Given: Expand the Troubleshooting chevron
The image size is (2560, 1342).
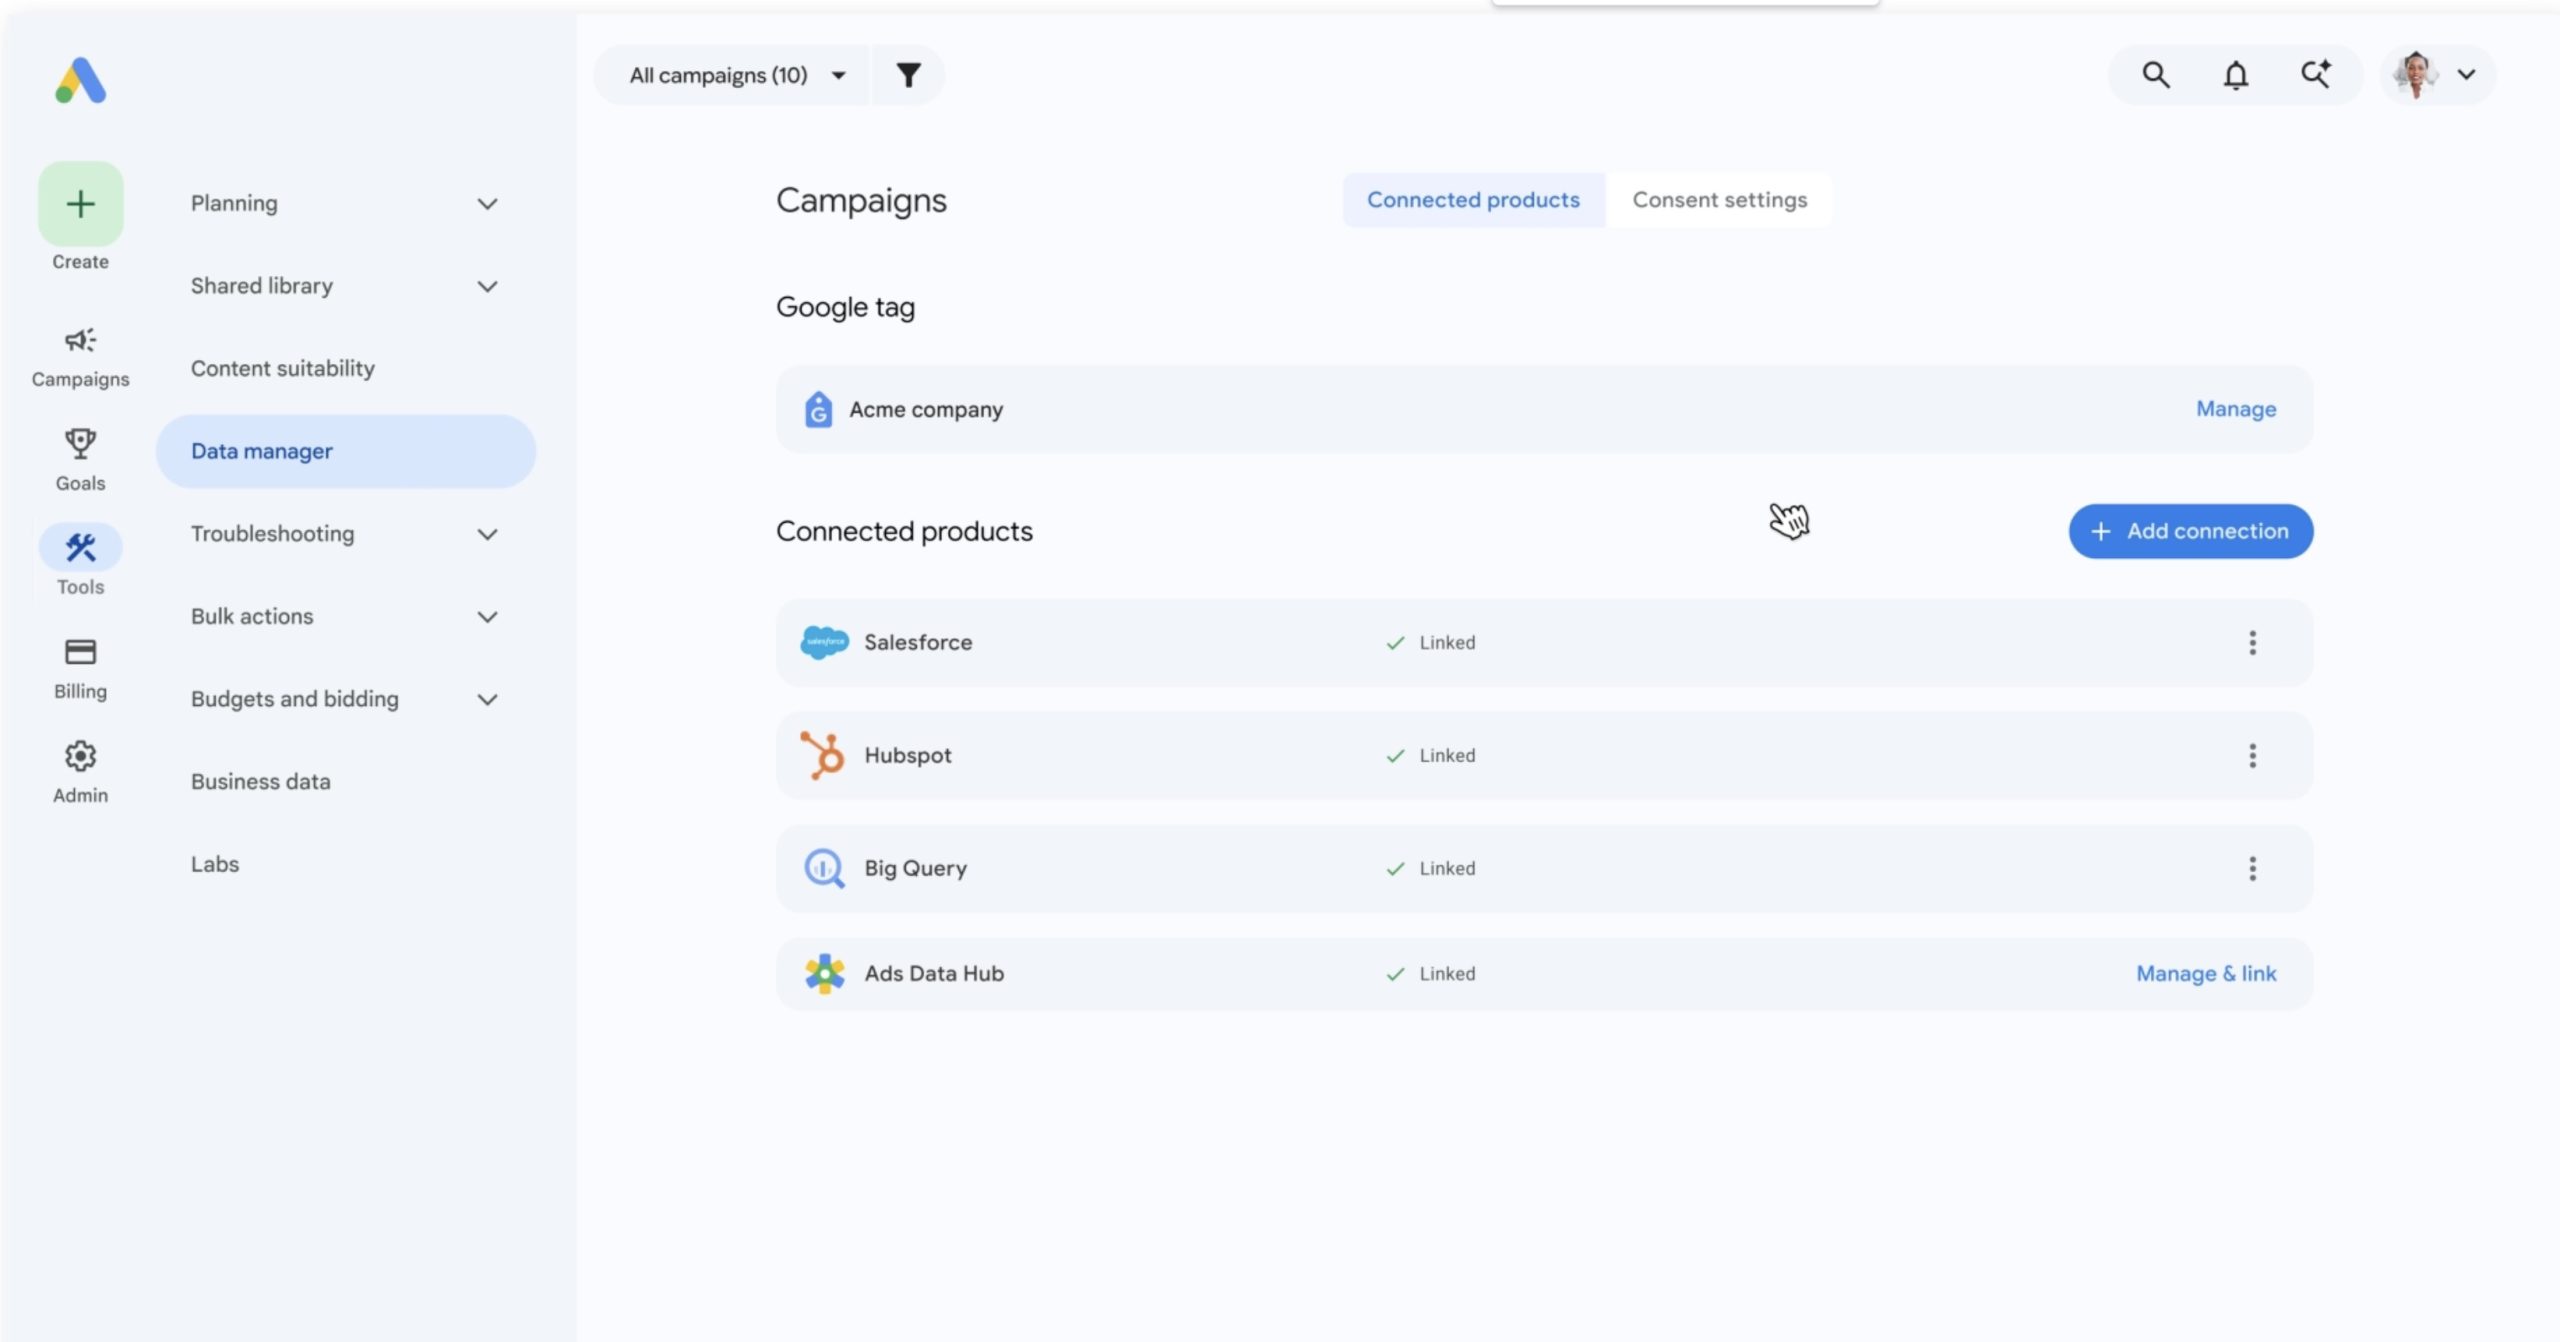Looking at the screenshot, I should pyautogui.click(x=487, y=535).
